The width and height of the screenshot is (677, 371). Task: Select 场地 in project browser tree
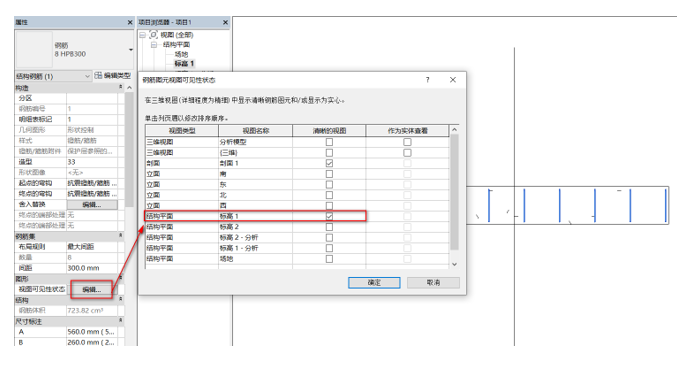(181, 54)
